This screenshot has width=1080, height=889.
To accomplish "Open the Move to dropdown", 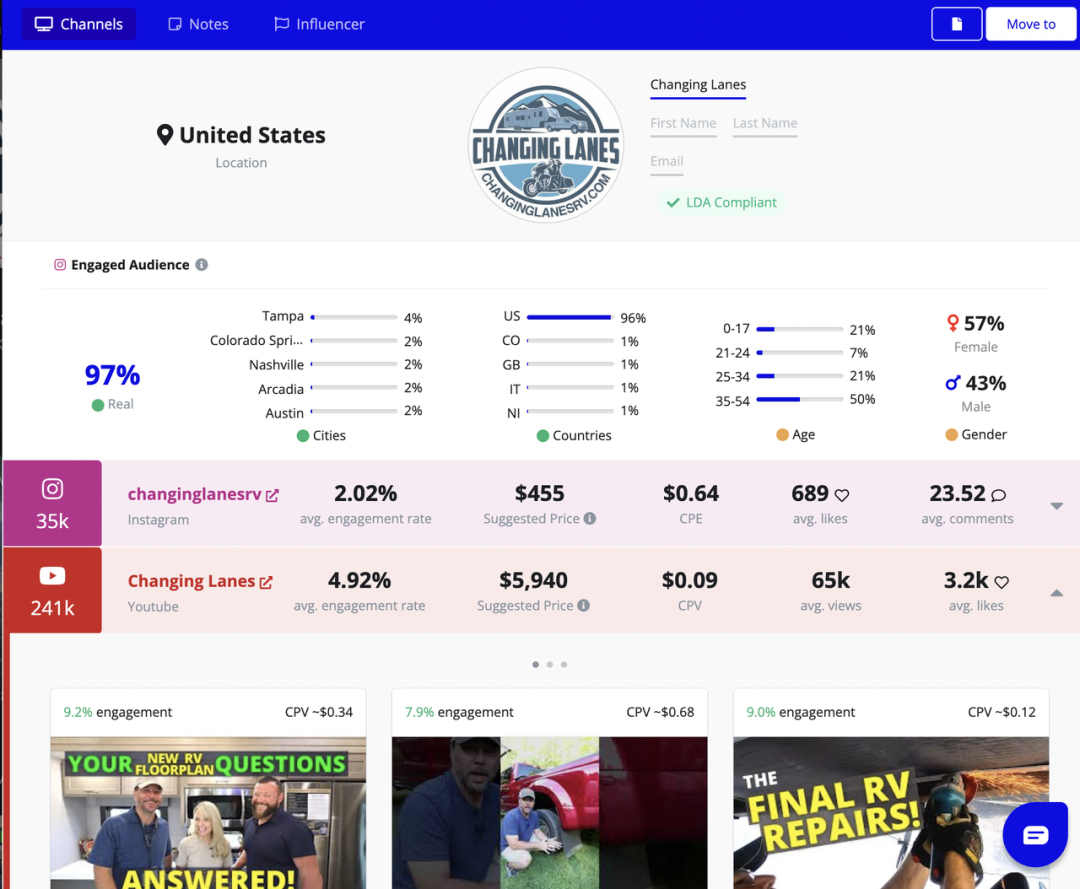I will point(1030,24).
